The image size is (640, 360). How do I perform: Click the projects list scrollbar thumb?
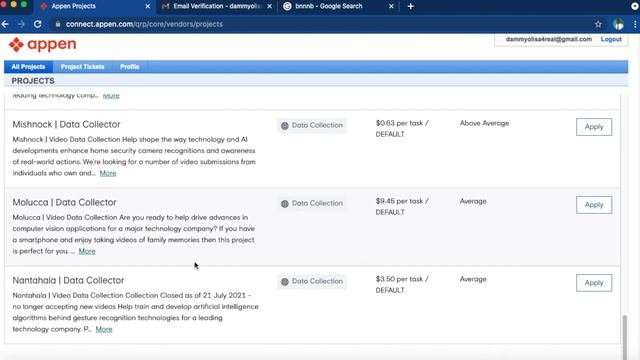(x=624, y=337)
